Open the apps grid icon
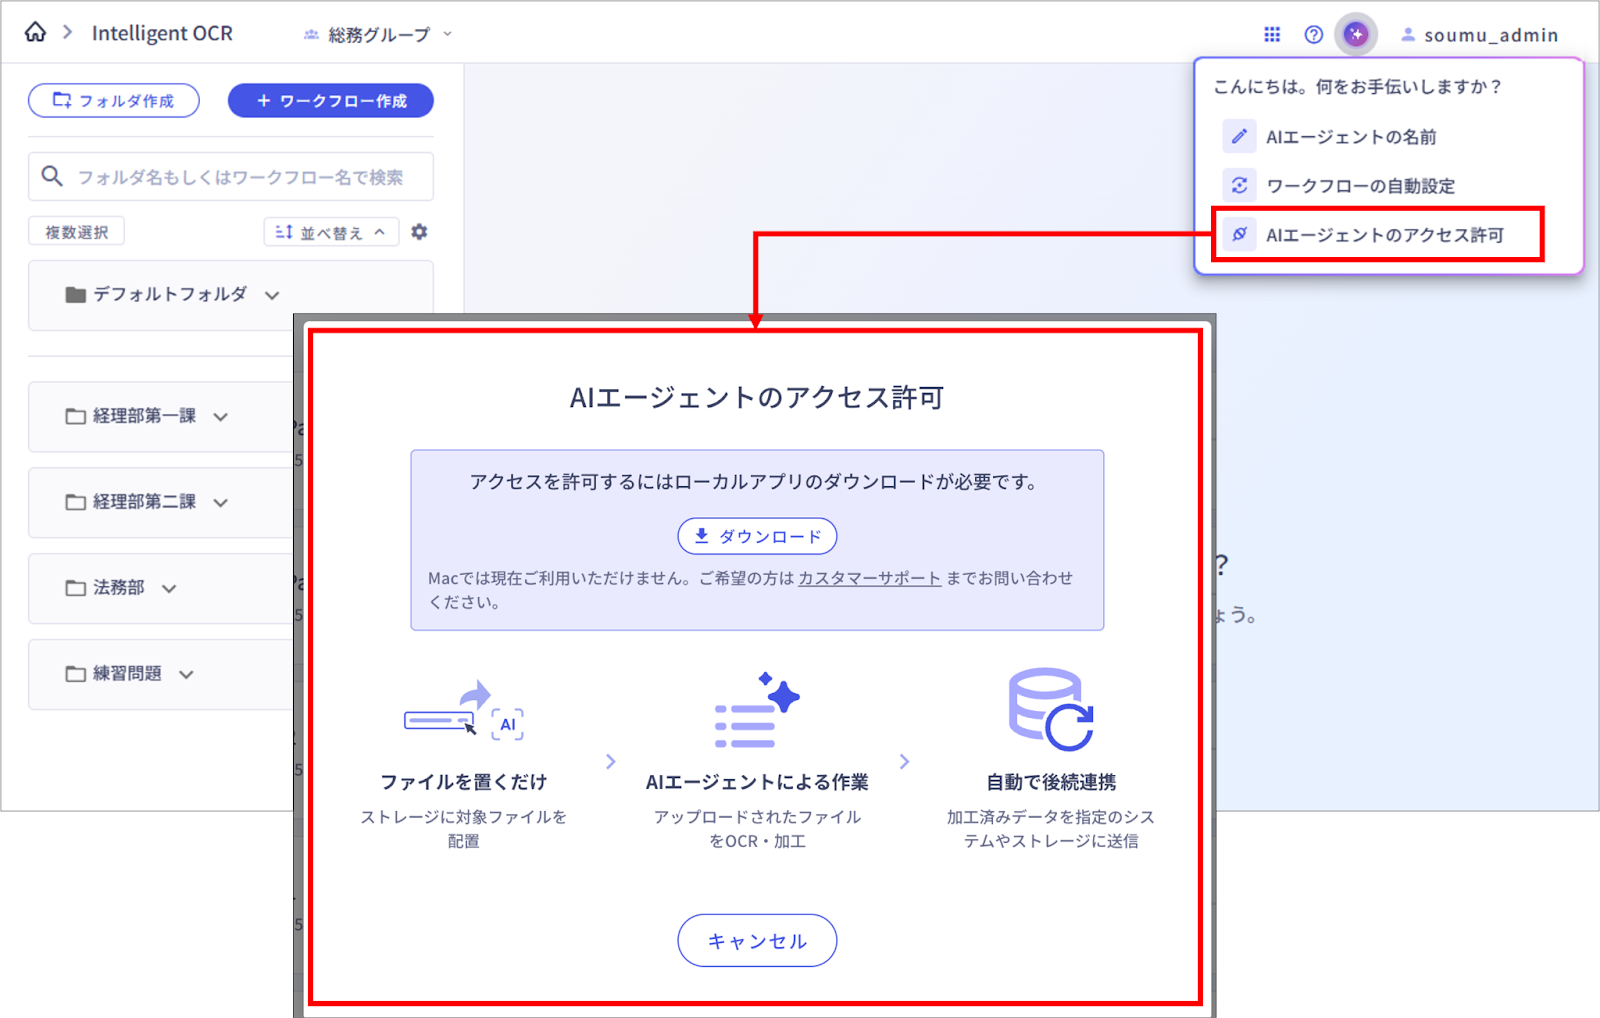This screenshot has height=1018, width=1600. pos(1272,35)
